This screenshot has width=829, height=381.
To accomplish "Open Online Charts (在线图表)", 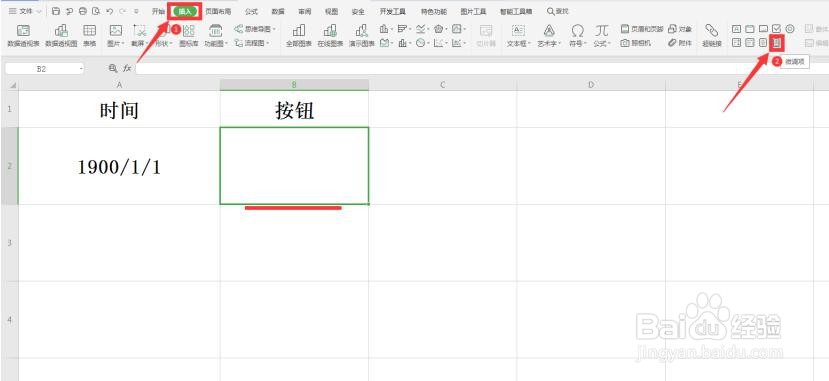I will click(x=330, y=35).
